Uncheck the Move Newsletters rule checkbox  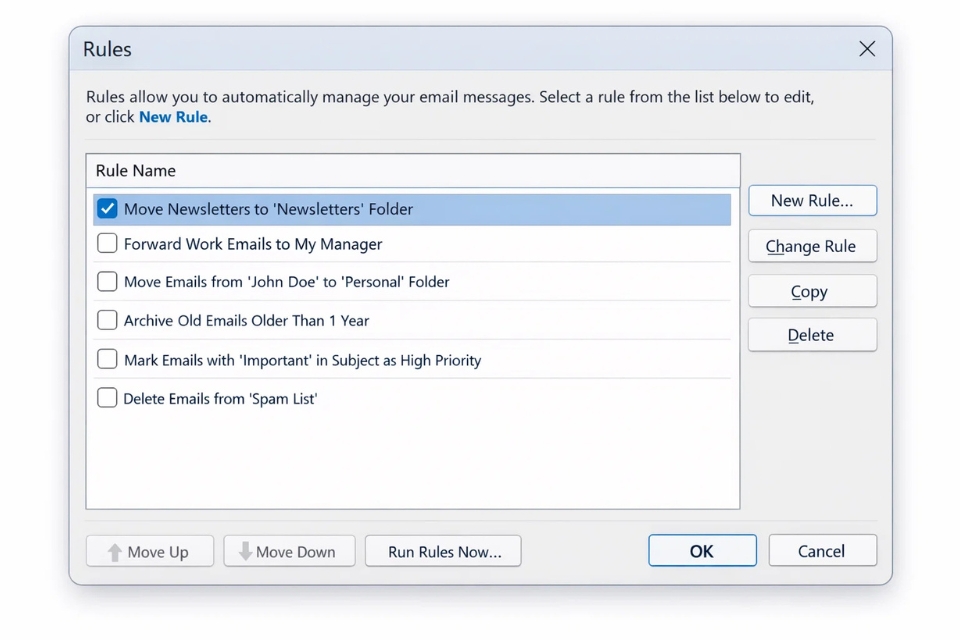(107, 209)
